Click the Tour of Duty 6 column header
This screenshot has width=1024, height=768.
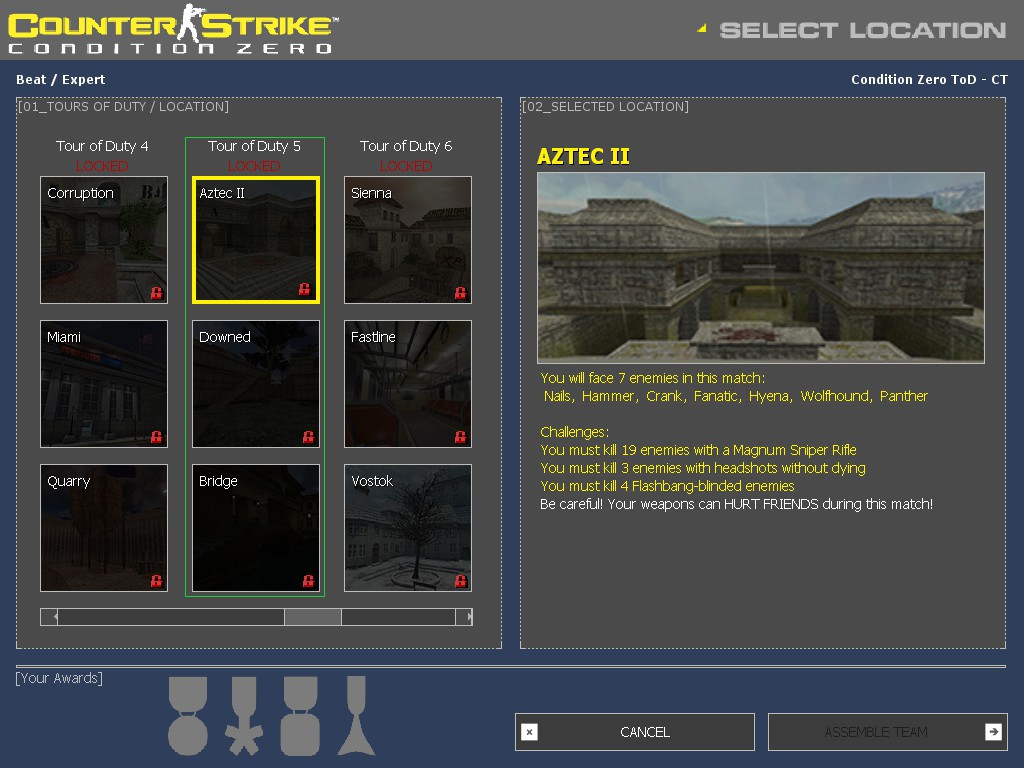coord(406,146)
